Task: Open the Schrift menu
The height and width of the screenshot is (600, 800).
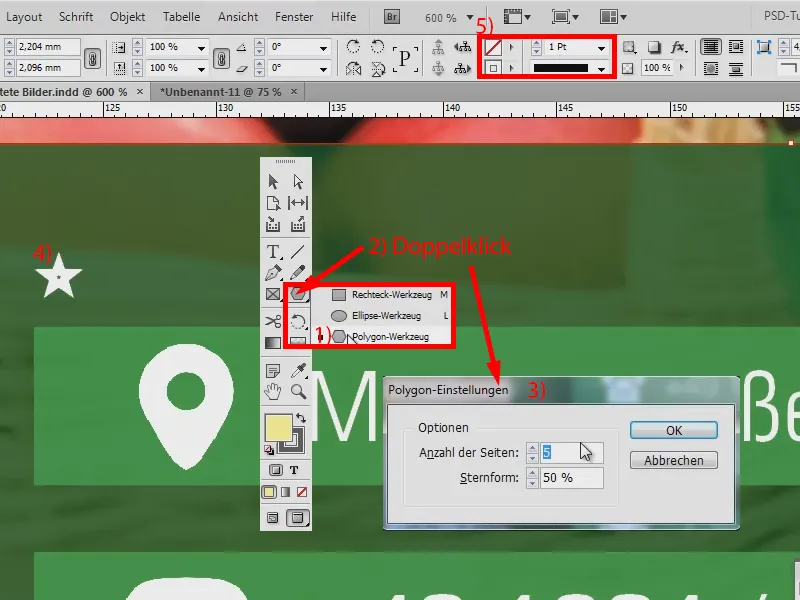Action: click(x=76, y=17)
